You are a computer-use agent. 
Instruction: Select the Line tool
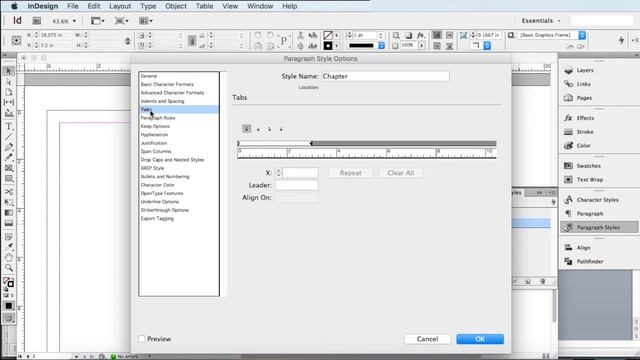9,137
